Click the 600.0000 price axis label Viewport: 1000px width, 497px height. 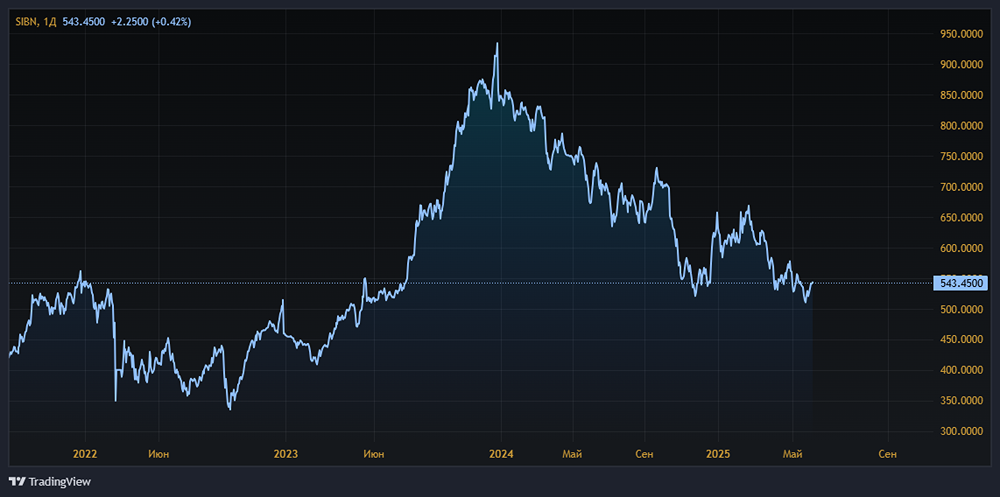(963, 248)
